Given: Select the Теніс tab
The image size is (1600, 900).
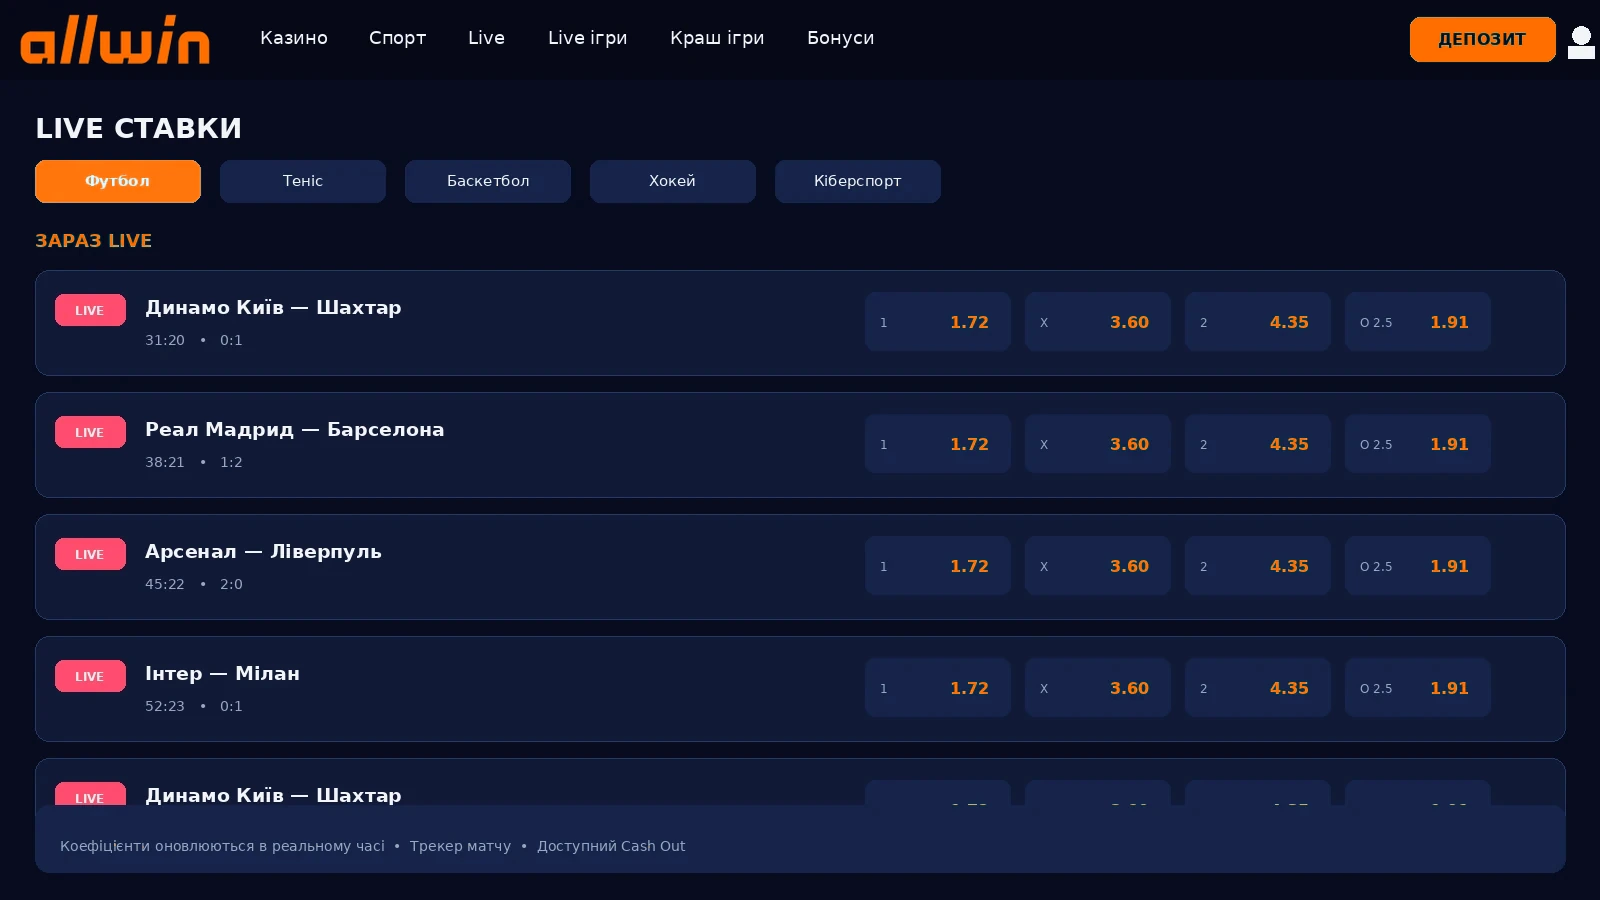Looking at the screenshot, I should (303, 181).
